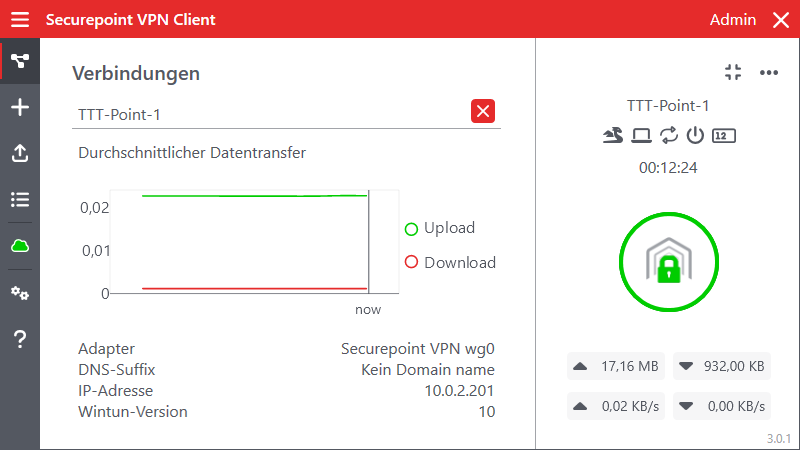This screenshot has width=800, height=450.
Task: Toggle the power autostart icon
Action: (x=695, y=135)
